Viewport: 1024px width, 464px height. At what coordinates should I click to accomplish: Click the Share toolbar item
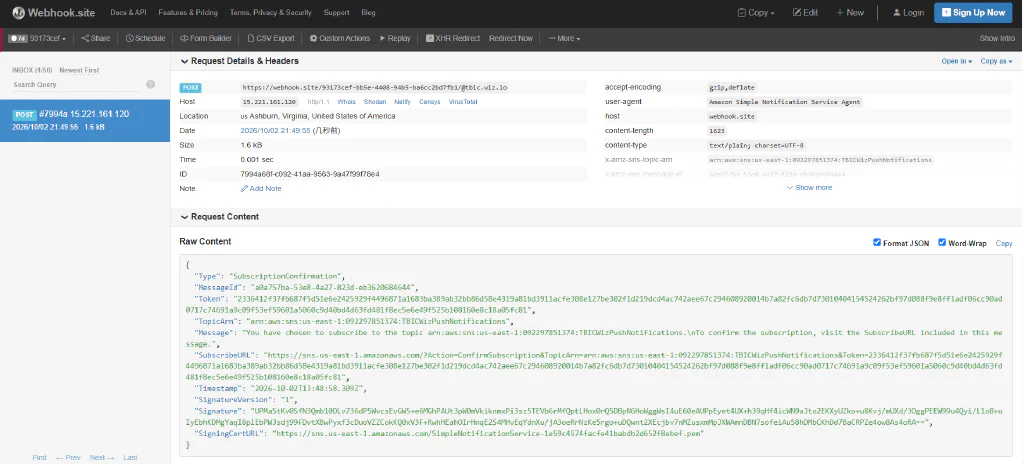click(95, 39)
